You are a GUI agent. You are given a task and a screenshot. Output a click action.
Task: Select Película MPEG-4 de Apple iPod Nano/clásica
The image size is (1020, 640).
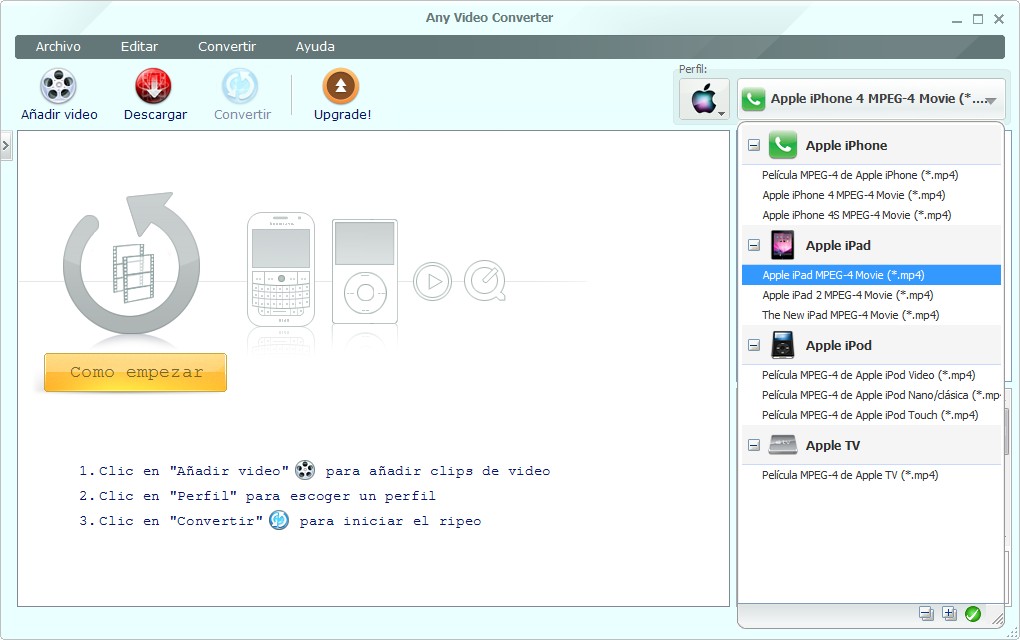[871, 395]
